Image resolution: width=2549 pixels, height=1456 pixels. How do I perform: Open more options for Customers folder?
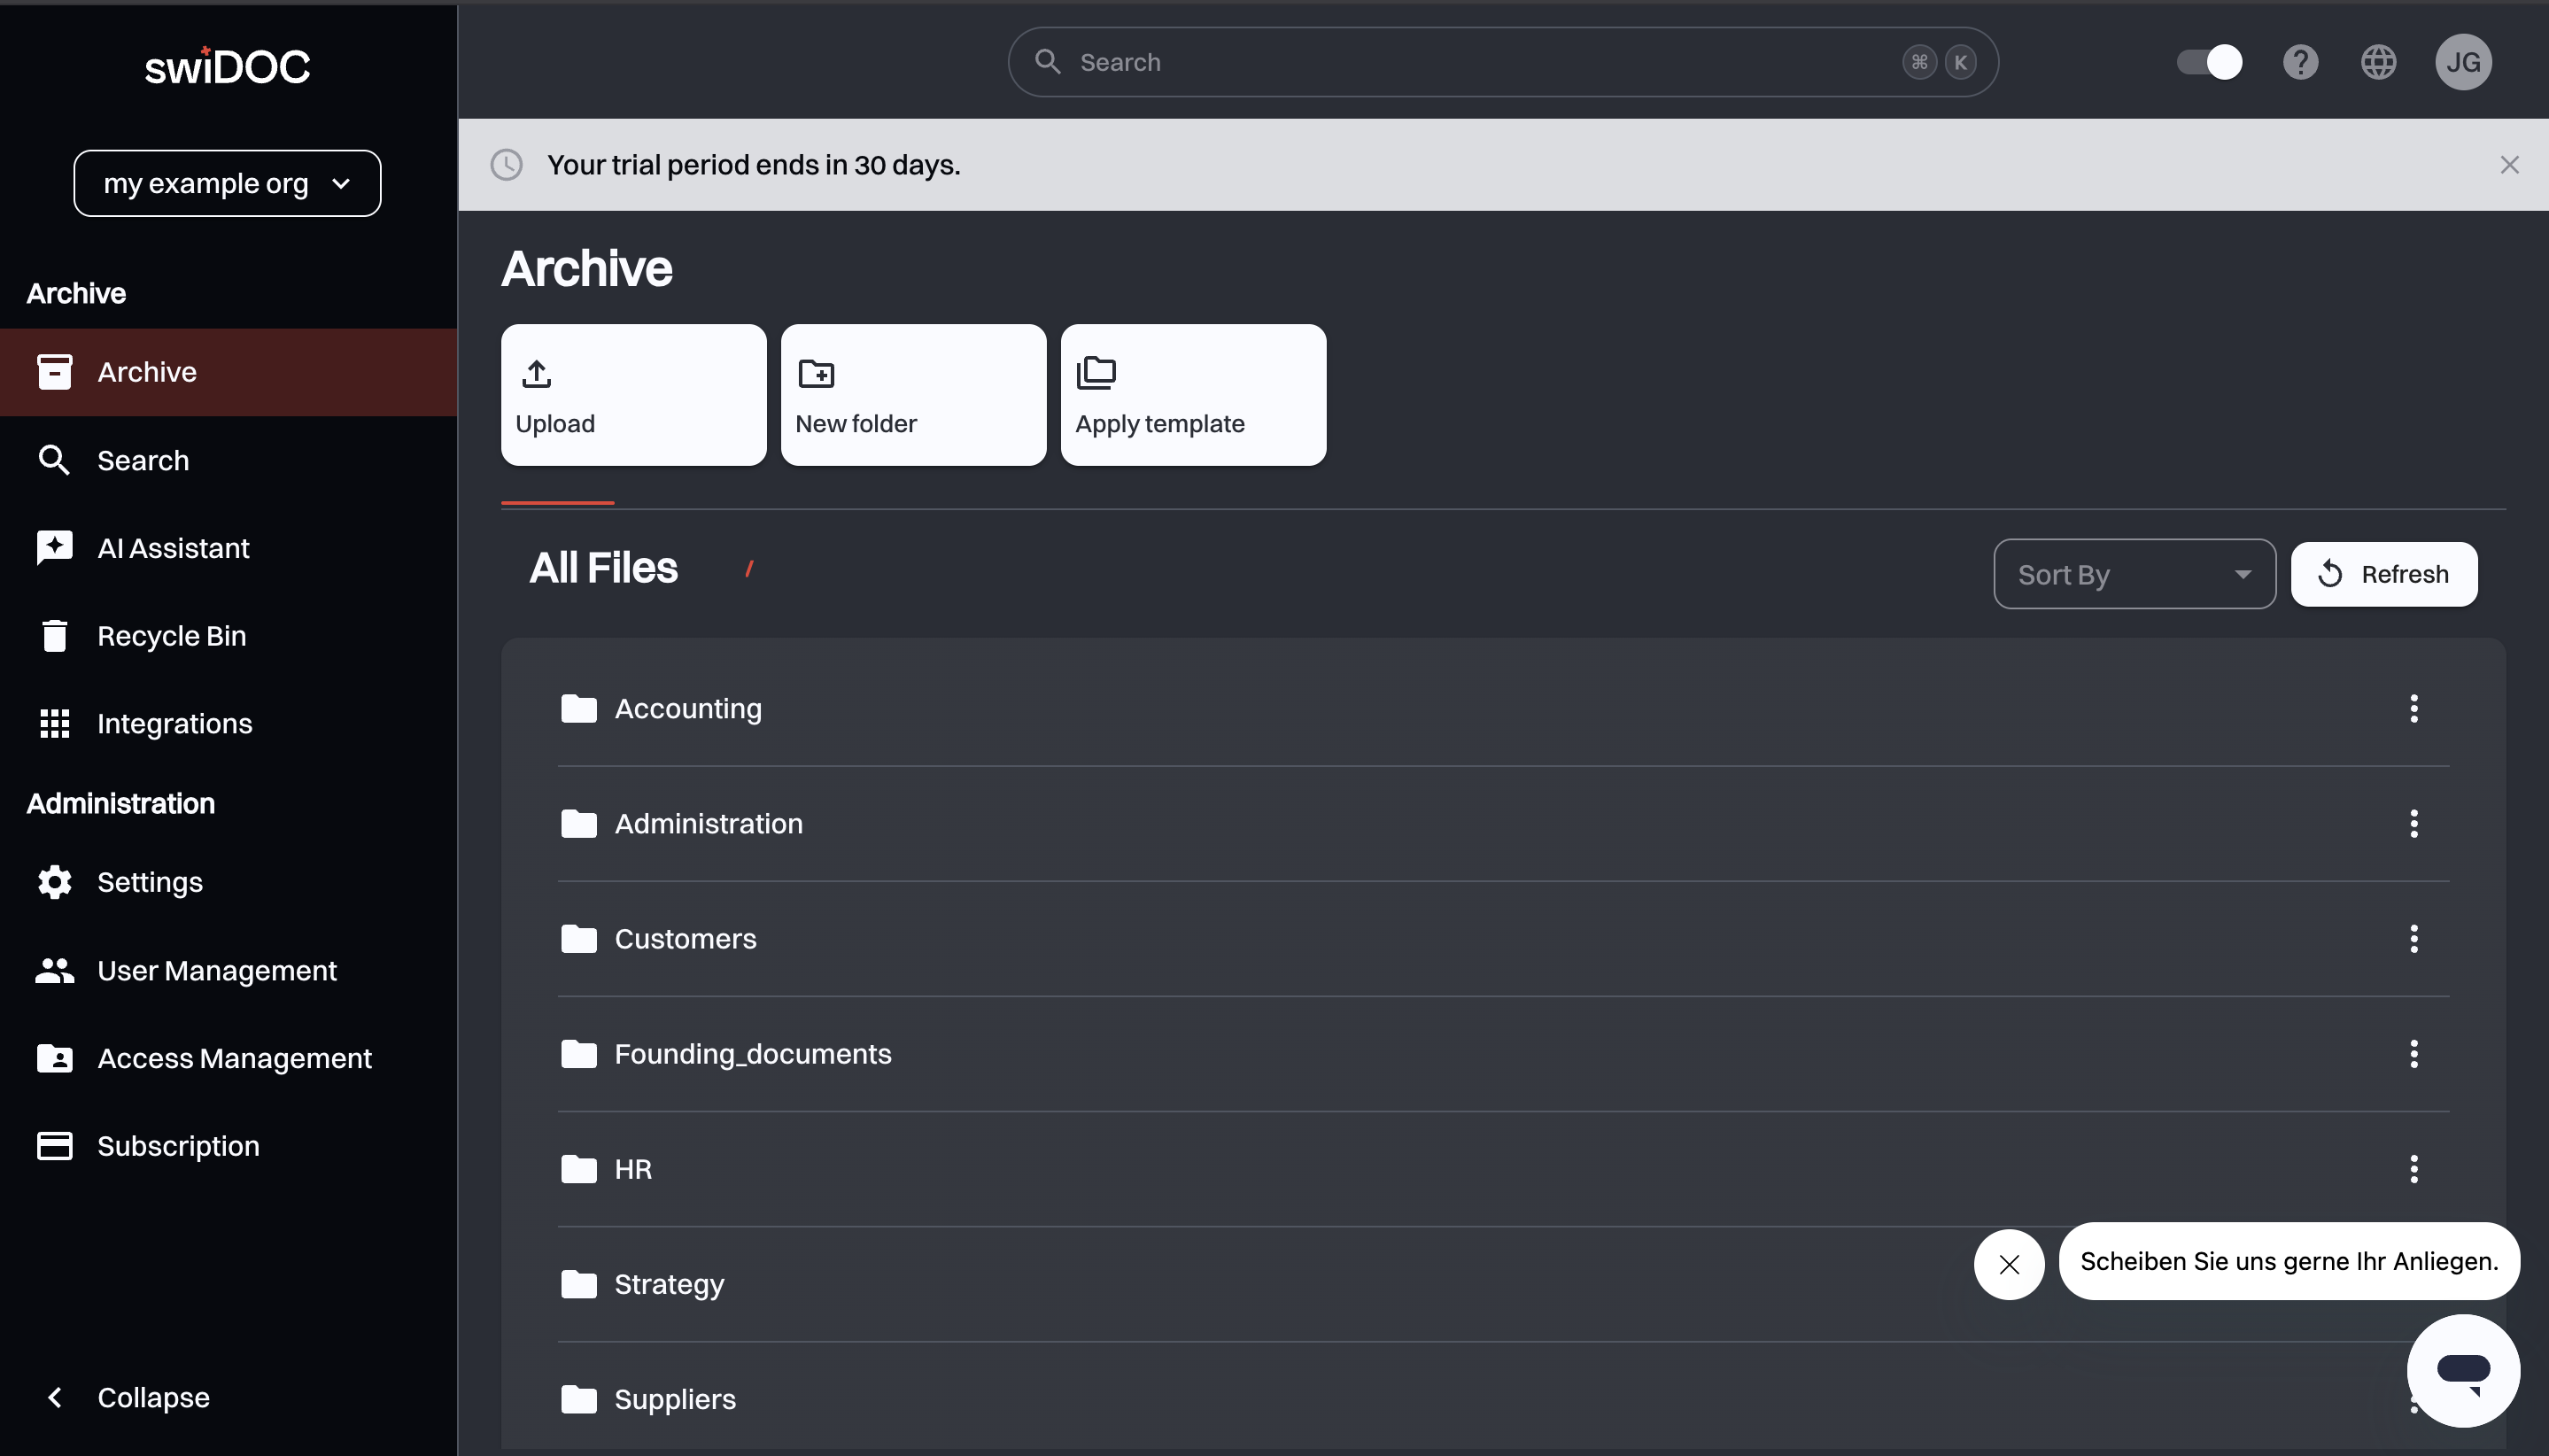2413,938
